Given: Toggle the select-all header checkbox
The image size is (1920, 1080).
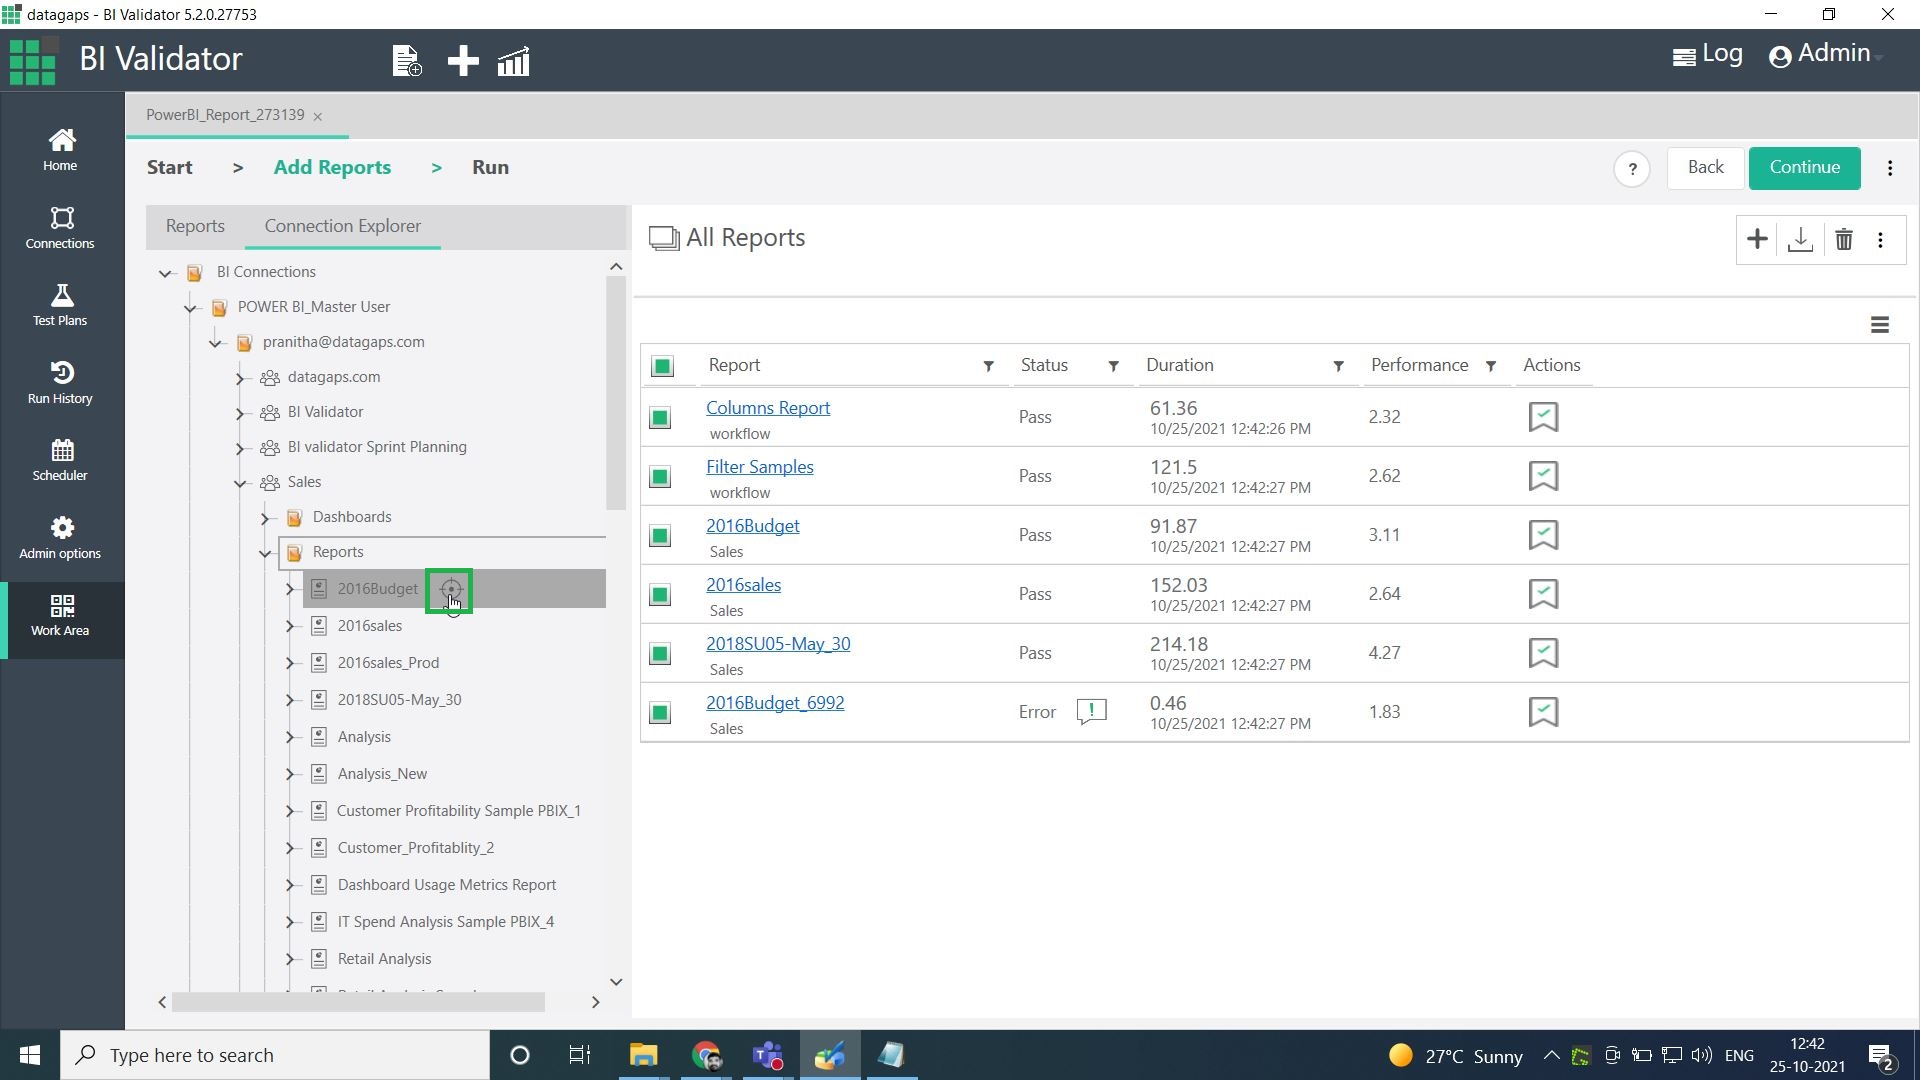Looking at the screenshot, I should point(662,366).
